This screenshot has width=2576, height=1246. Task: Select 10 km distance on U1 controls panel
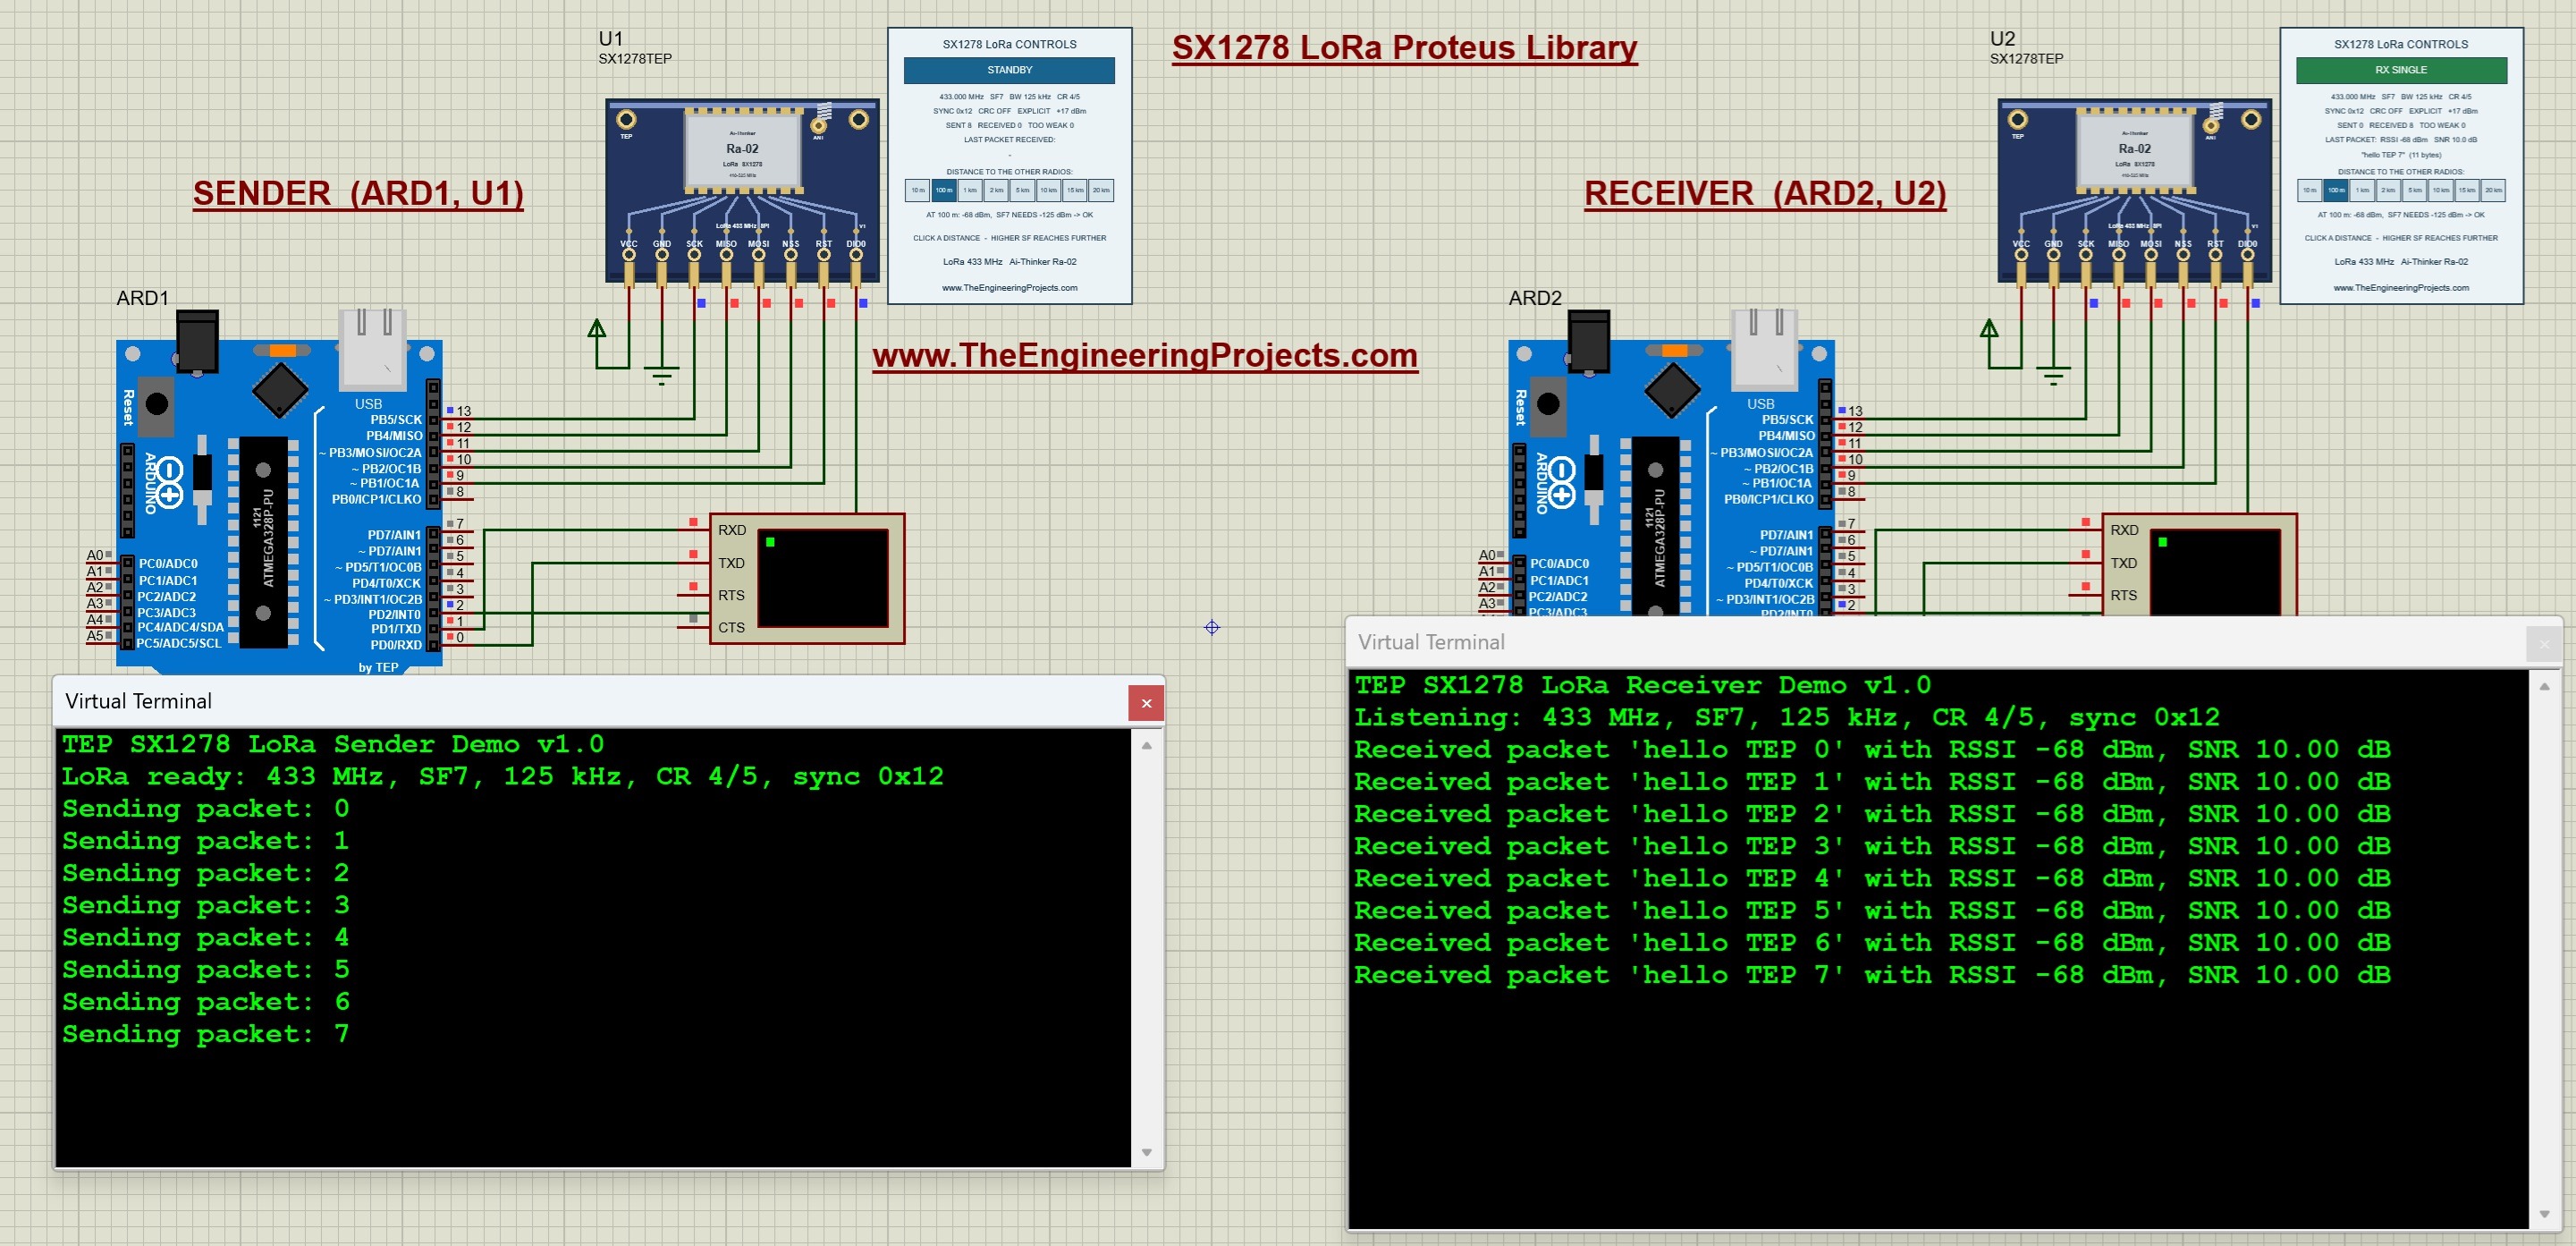point(1048,190)
